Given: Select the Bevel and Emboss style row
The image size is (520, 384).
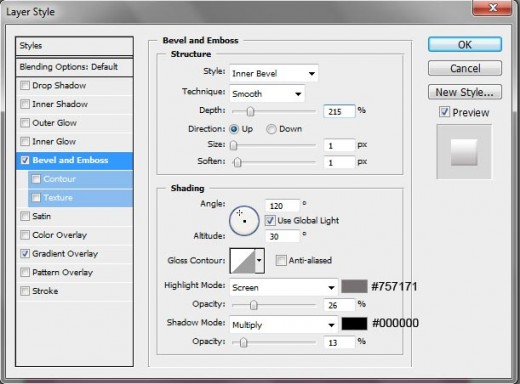Looking at the screenshot, I should click(x=74, y=160).
